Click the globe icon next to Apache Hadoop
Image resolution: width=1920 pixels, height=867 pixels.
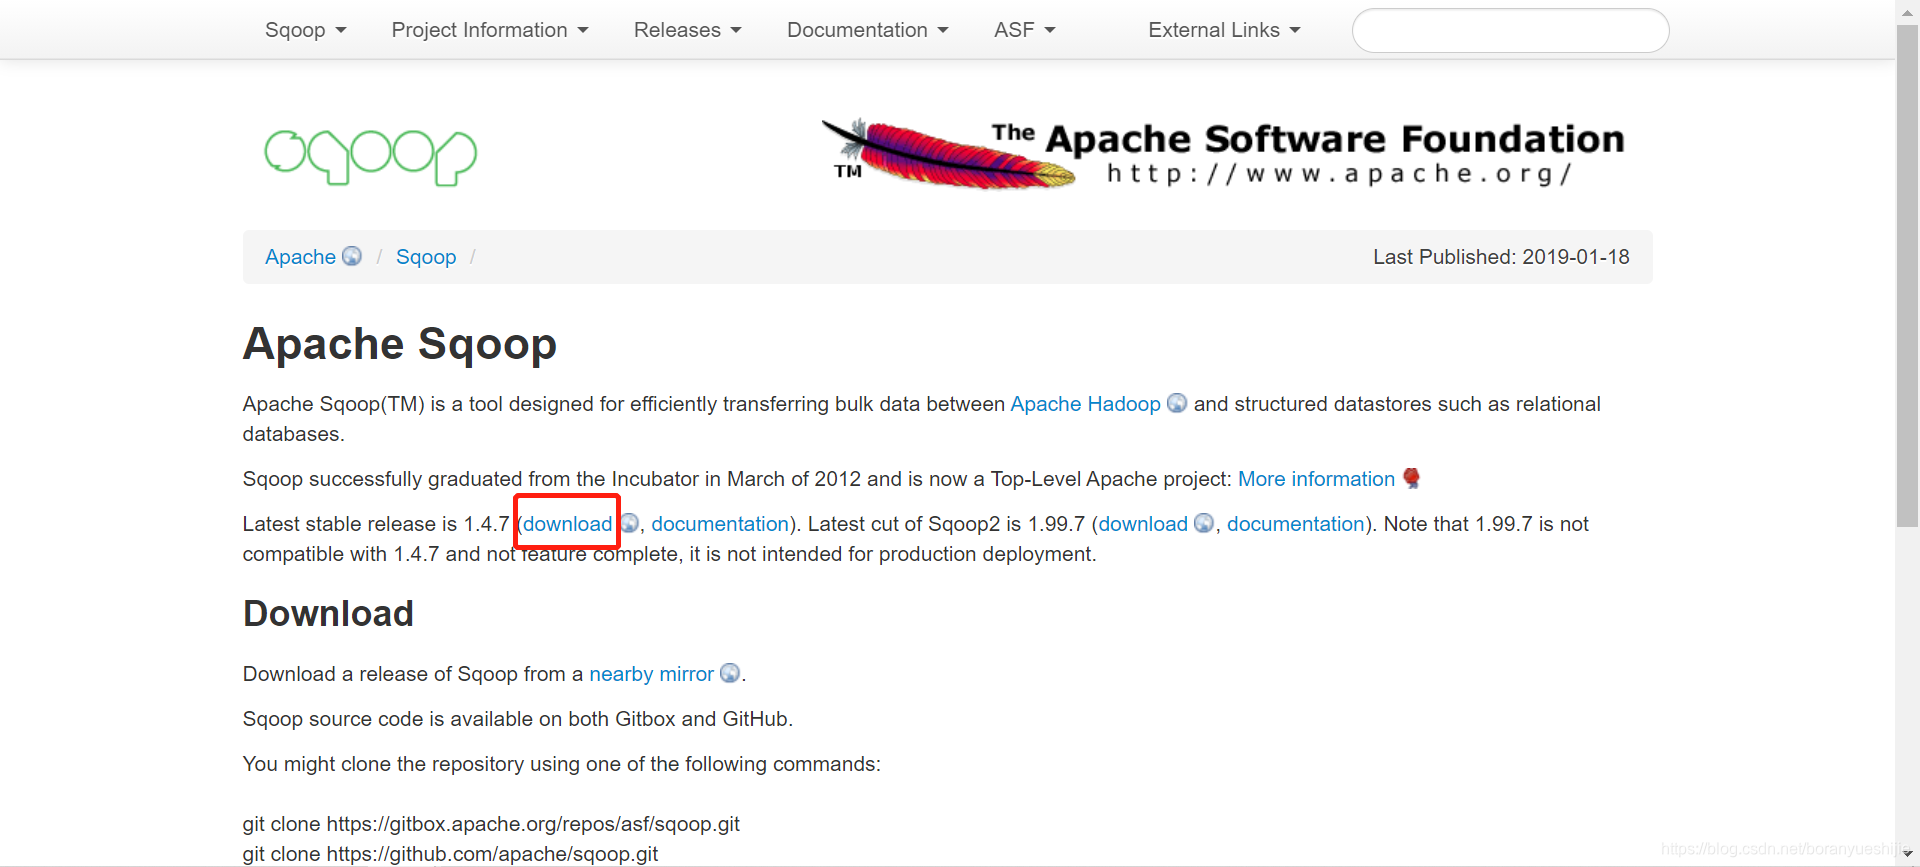[x=1177, y=403]
